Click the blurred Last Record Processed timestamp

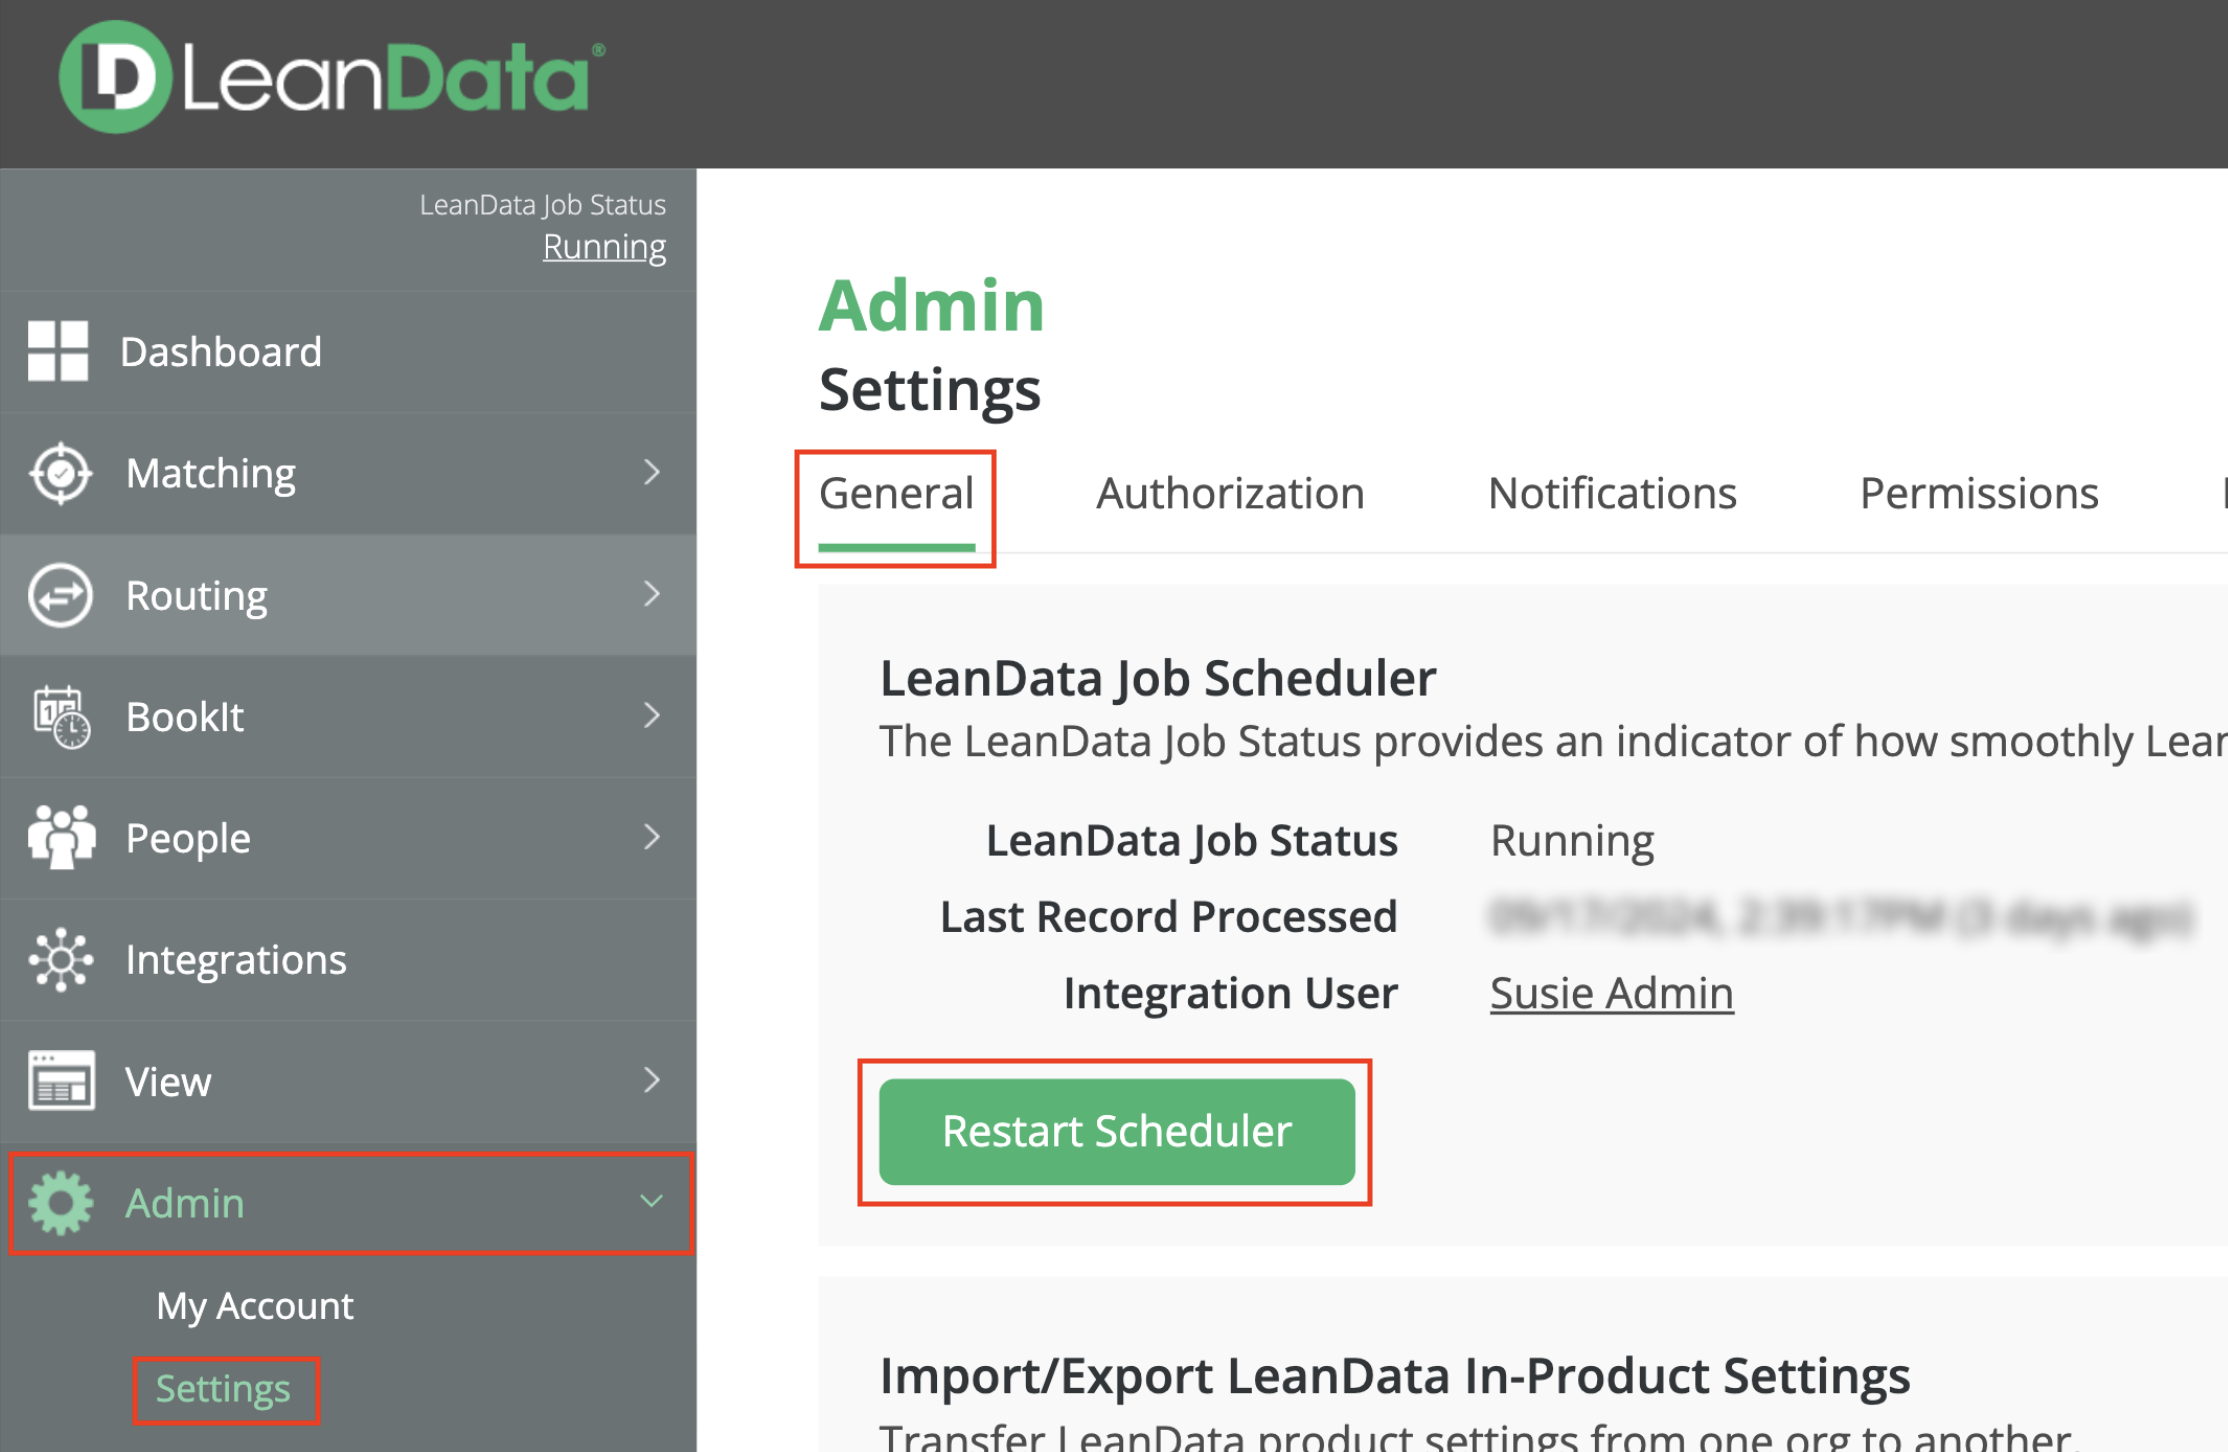pos(1841,917)
